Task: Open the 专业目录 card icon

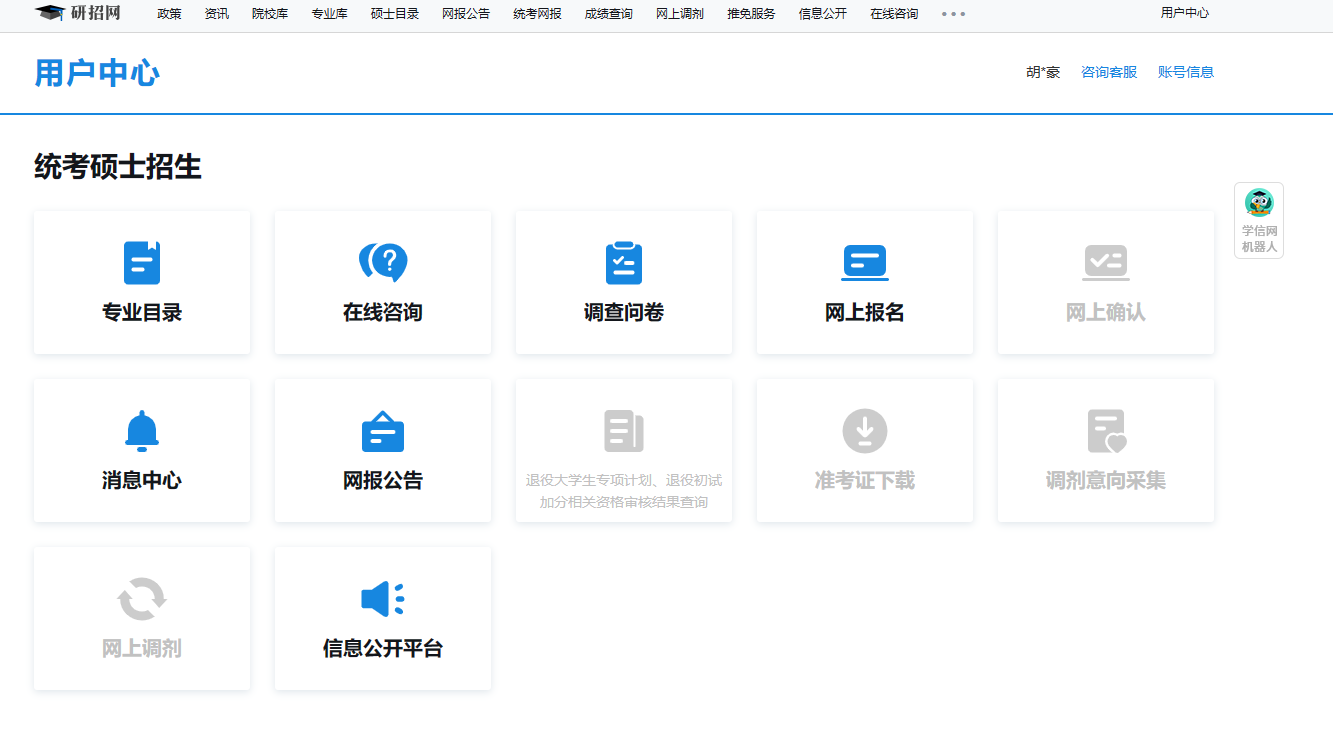Action: click(x=141, y=262)
